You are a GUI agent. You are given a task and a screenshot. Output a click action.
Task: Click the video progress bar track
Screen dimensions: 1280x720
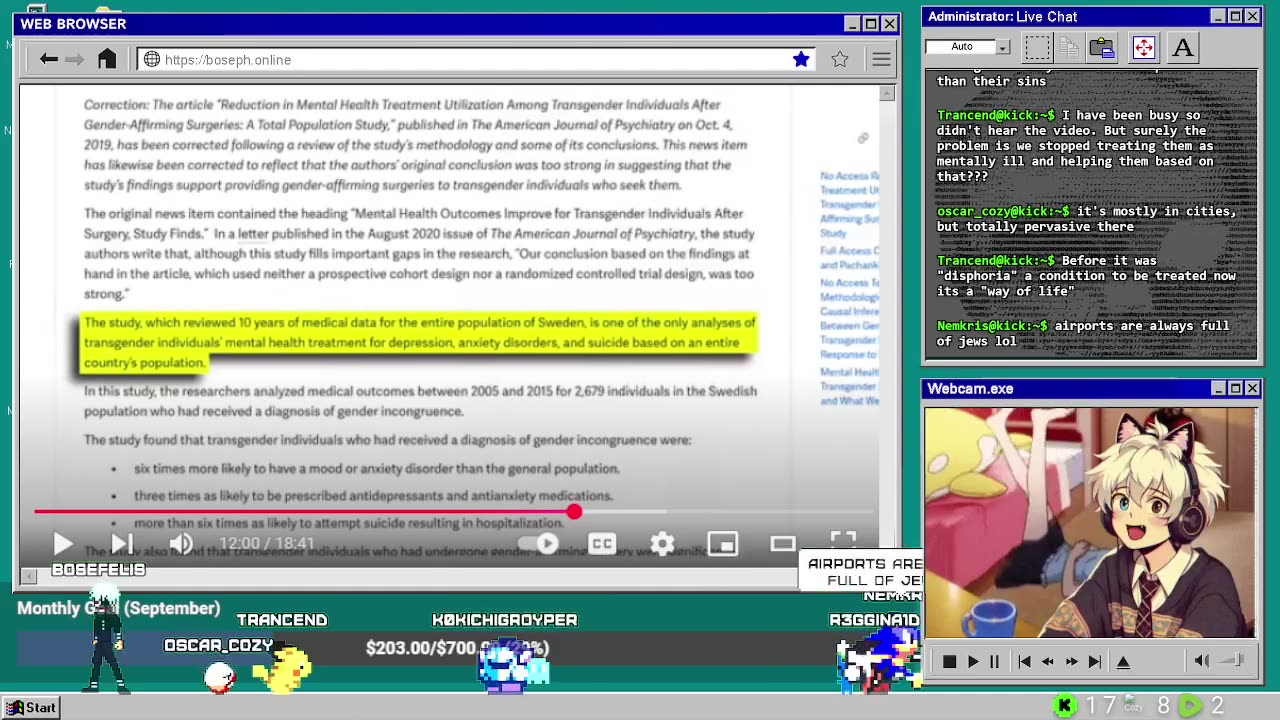(455, 512)
